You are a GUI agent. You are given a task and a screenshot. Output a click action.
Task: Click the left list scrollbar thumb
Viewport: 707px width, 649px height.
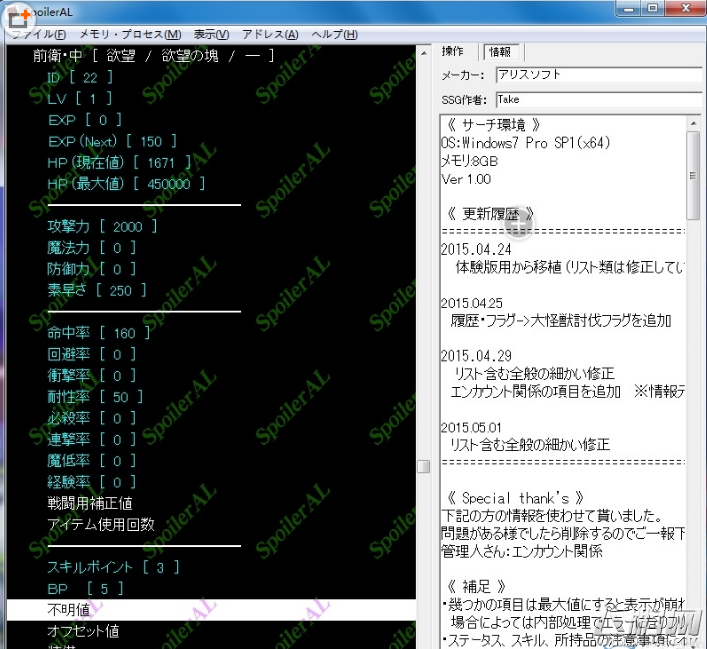pos(424,466)
